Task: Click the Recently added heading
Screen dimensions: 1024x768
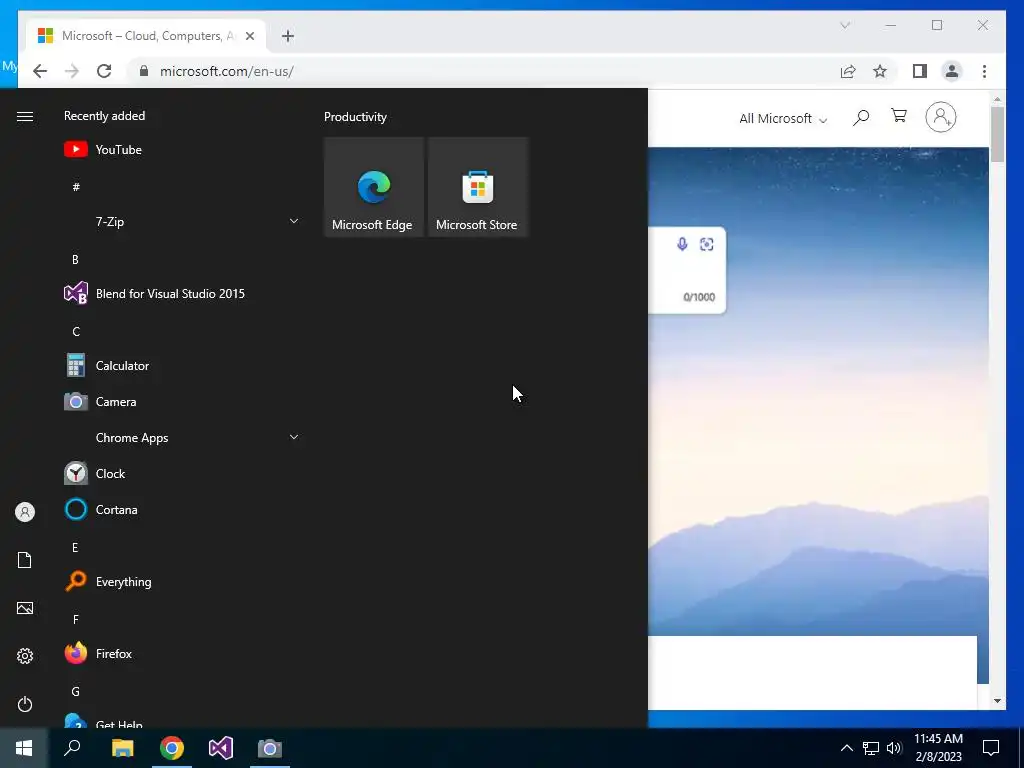Action: [104, 116]
